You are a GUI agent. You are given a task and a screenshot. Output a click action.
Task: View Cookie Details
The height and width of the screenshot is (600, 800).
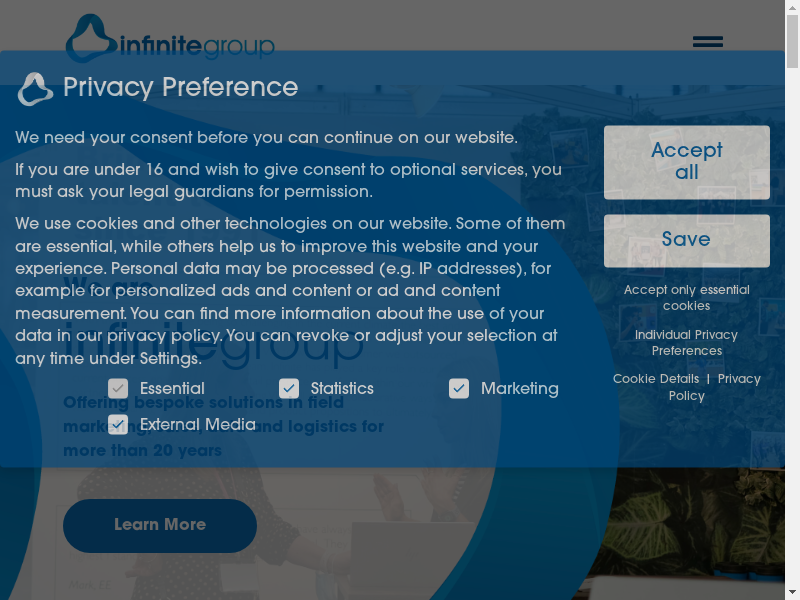[656, 379]
